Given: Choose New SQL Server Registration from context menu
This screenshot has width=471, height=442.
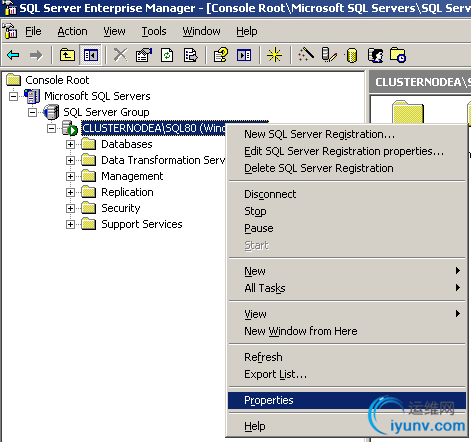Looking at the screenshot, I should (x=347, y=134).
